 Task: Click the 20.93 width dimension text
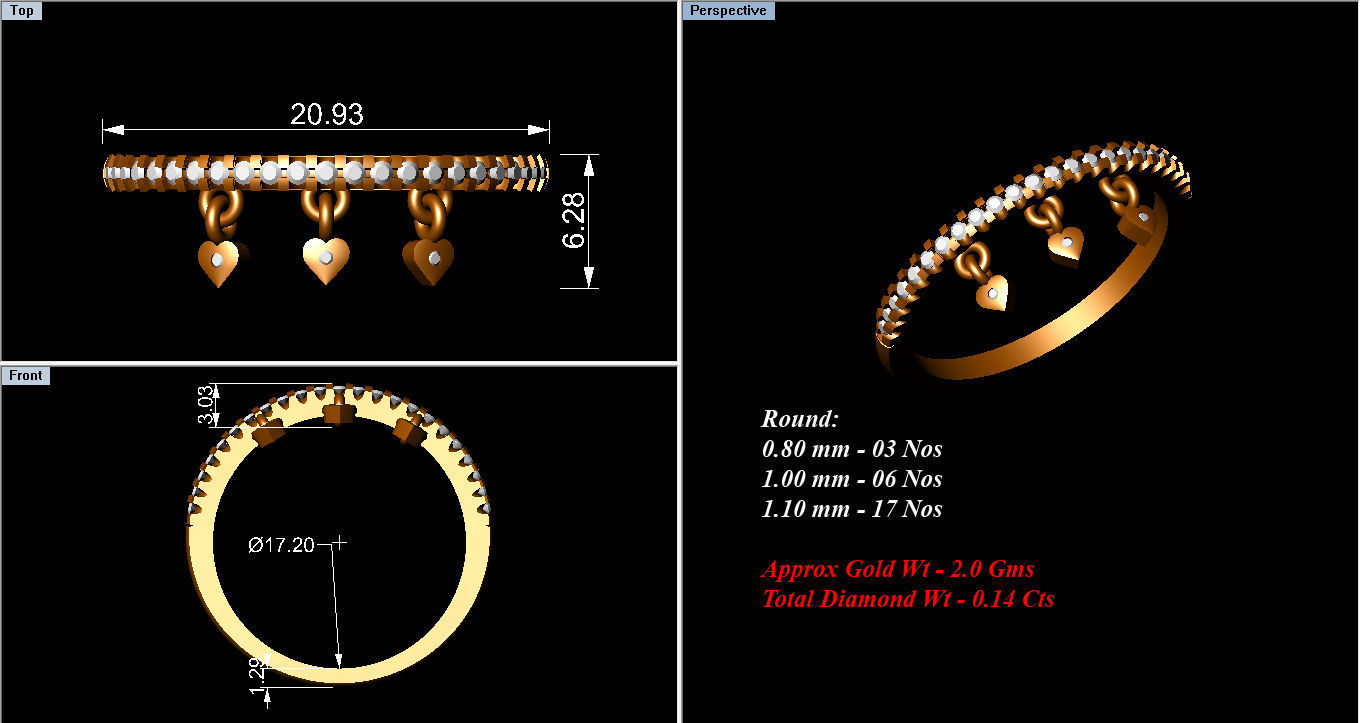(x=327, y=114)
